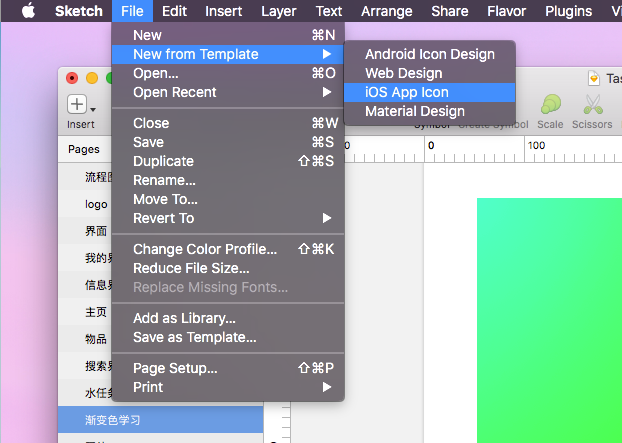
Task: Choose Duplicate from File menu
Action: click(x=228, y=161)
